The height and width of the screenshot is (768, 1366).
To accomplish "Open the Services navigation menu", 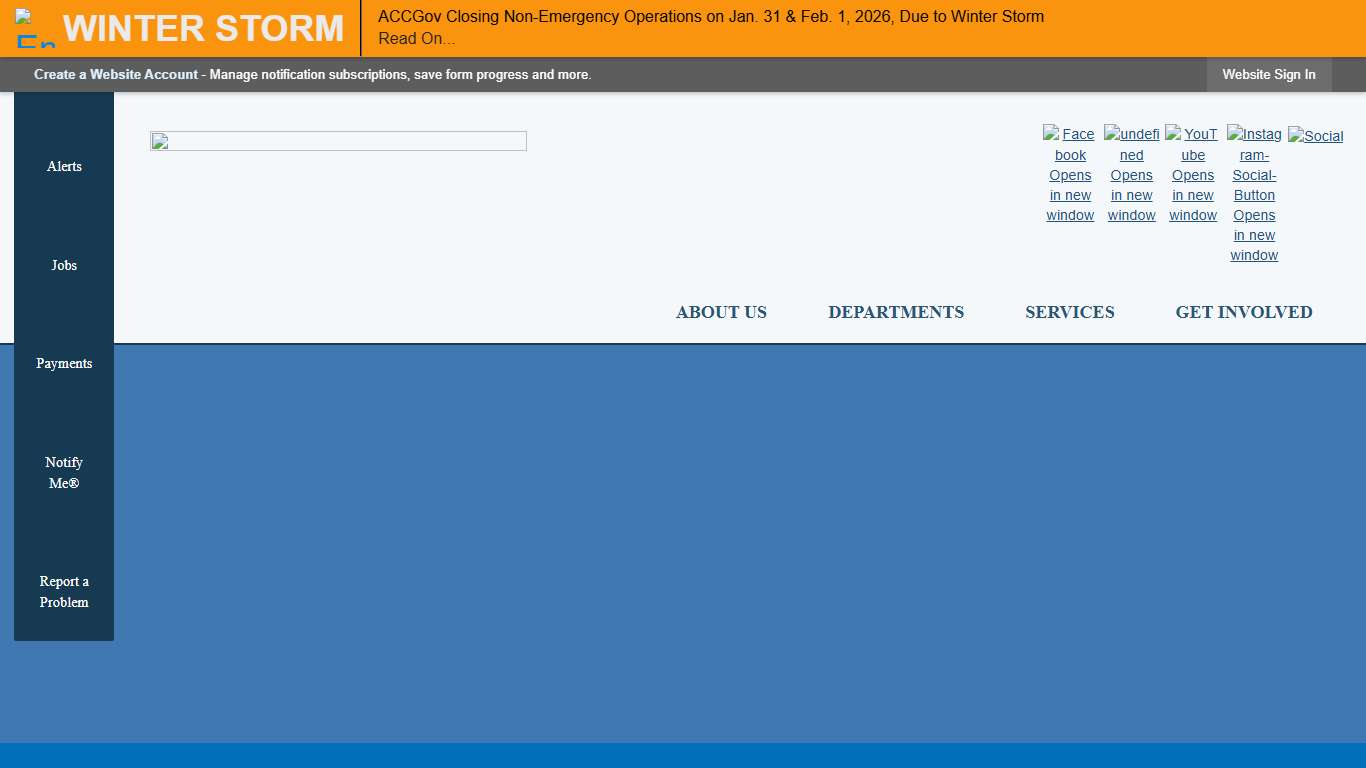I will [1069, 312].
